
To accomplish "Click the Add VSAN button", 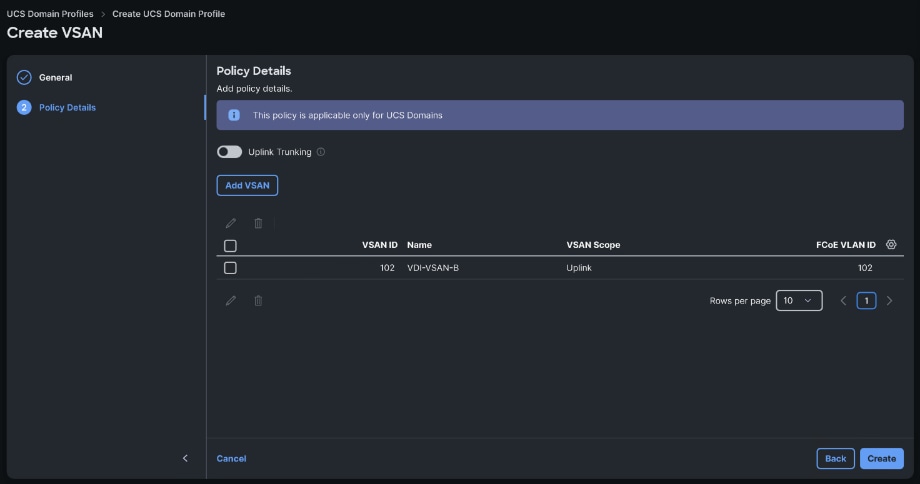I will click(x=247, y=185).
